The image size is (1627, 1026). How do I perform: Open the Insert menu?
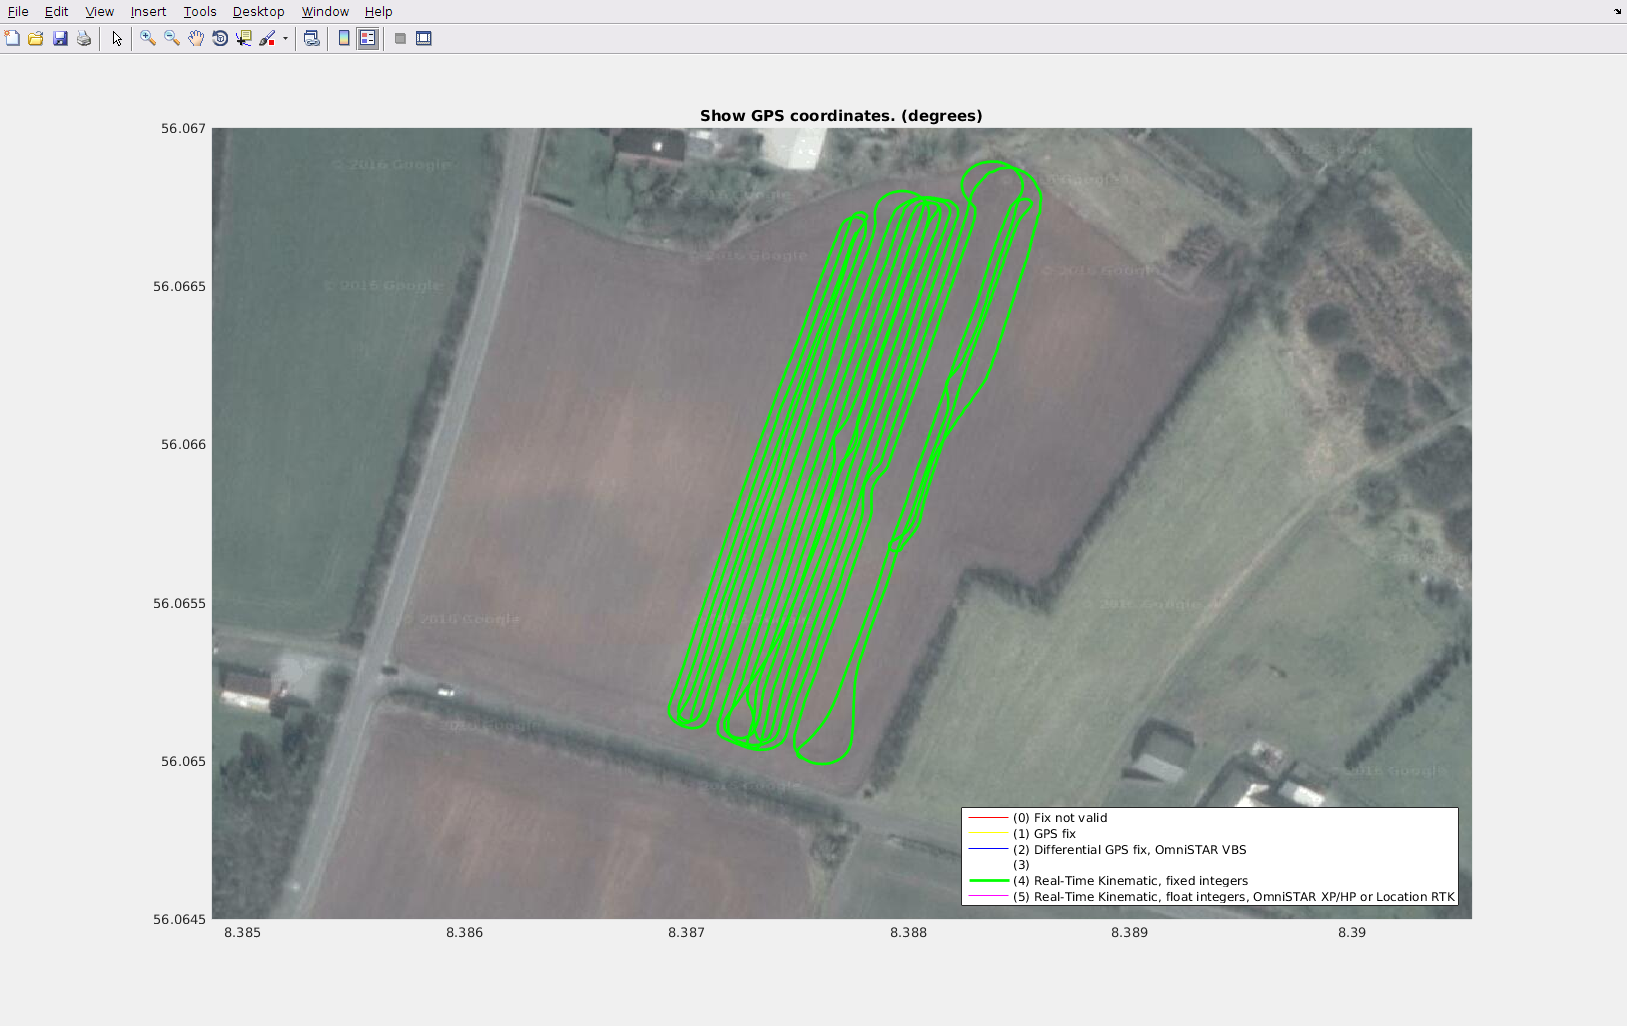click(148, 11)
